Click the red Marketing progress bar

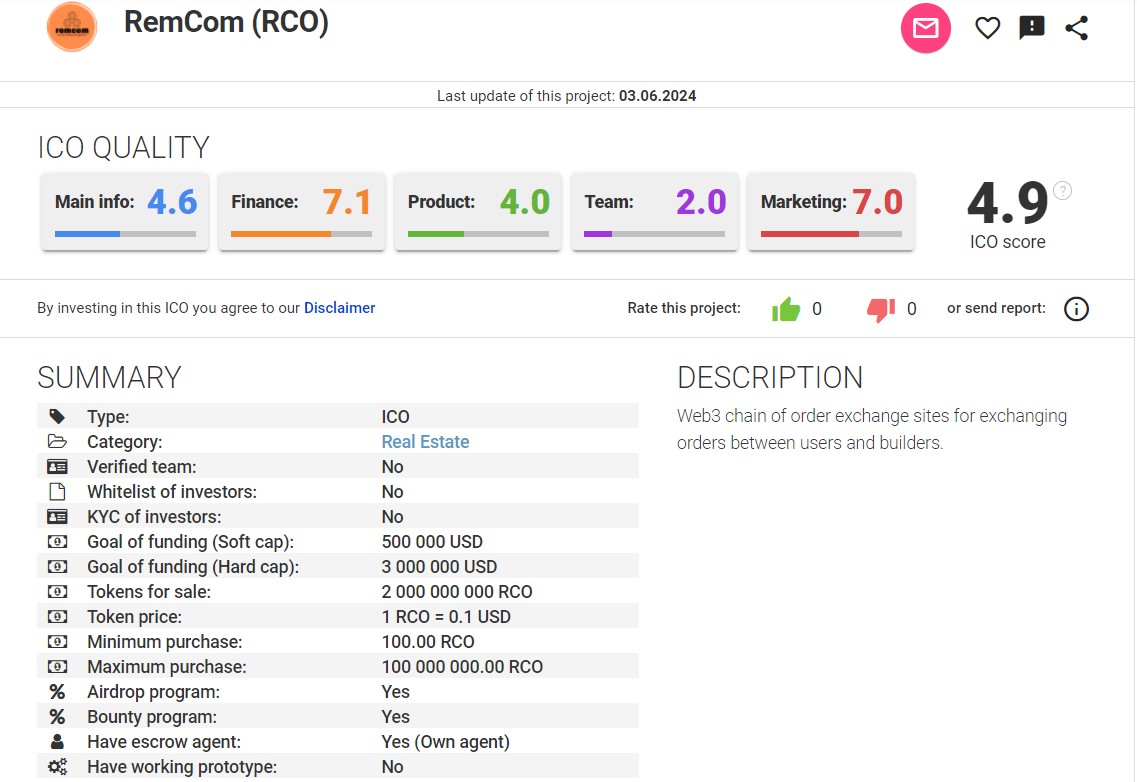click(831, 234)
